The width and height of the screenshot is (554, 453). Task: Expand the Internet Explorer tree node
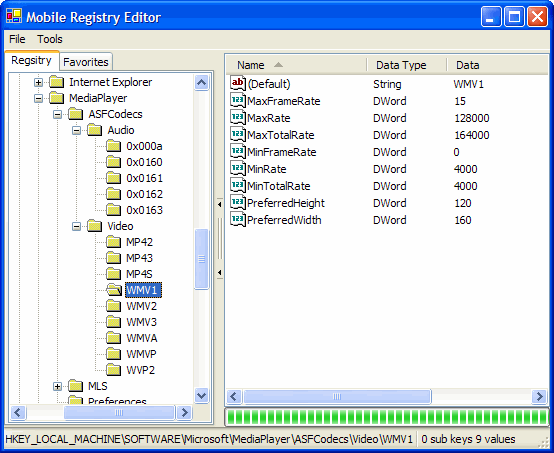pos(38,82)
